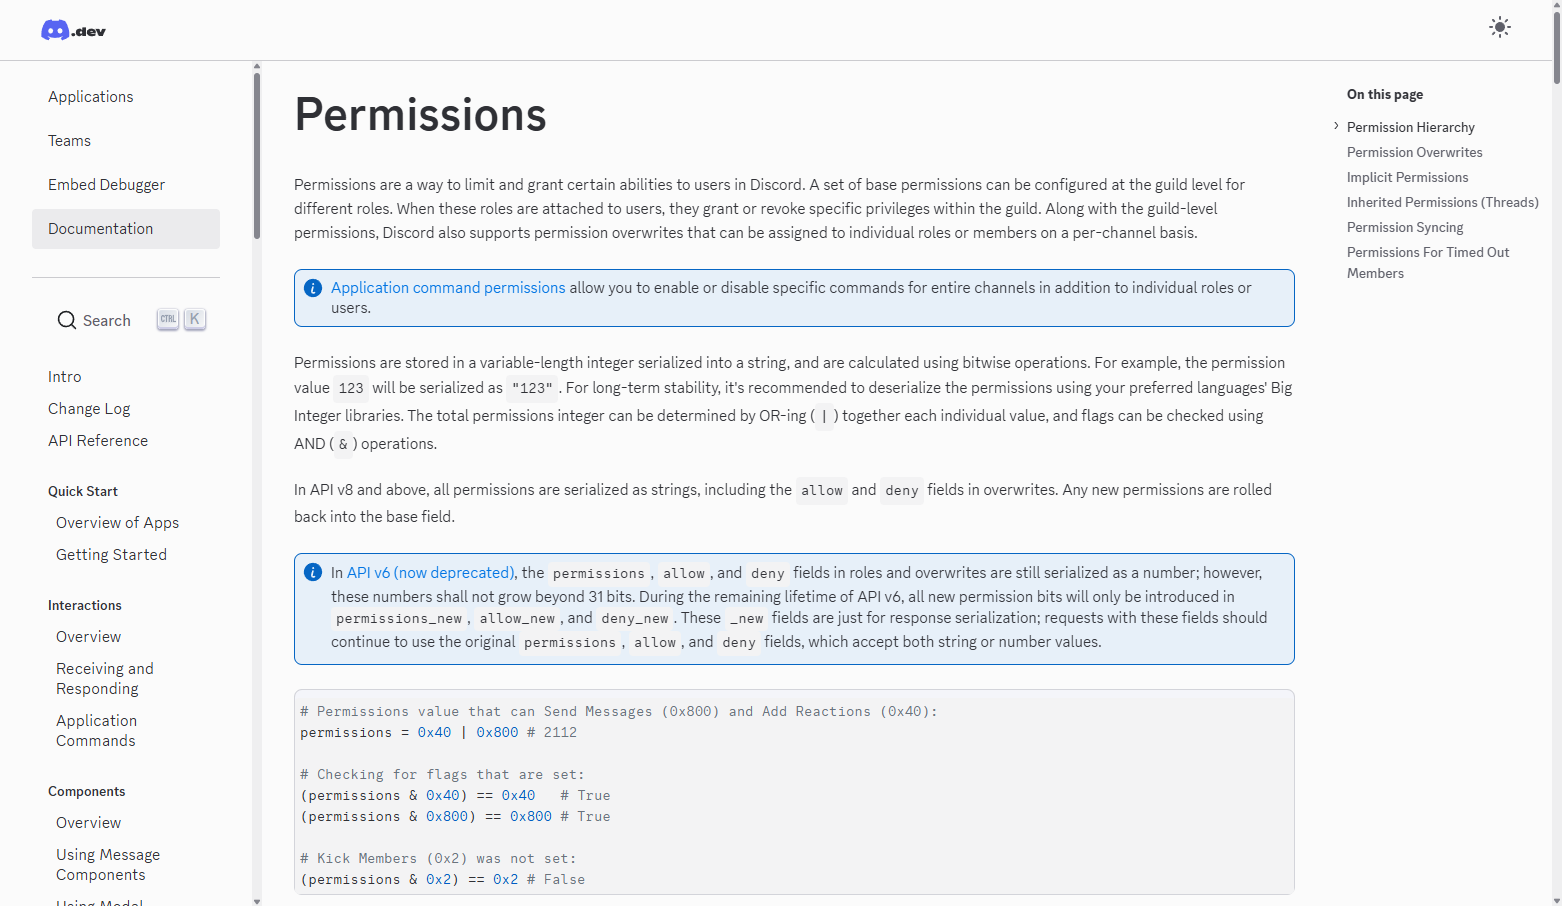The height and width of the screenshot is (906, 1562).
Task: Follow the Application command permissions link
Action: click(x=447, y=287)
